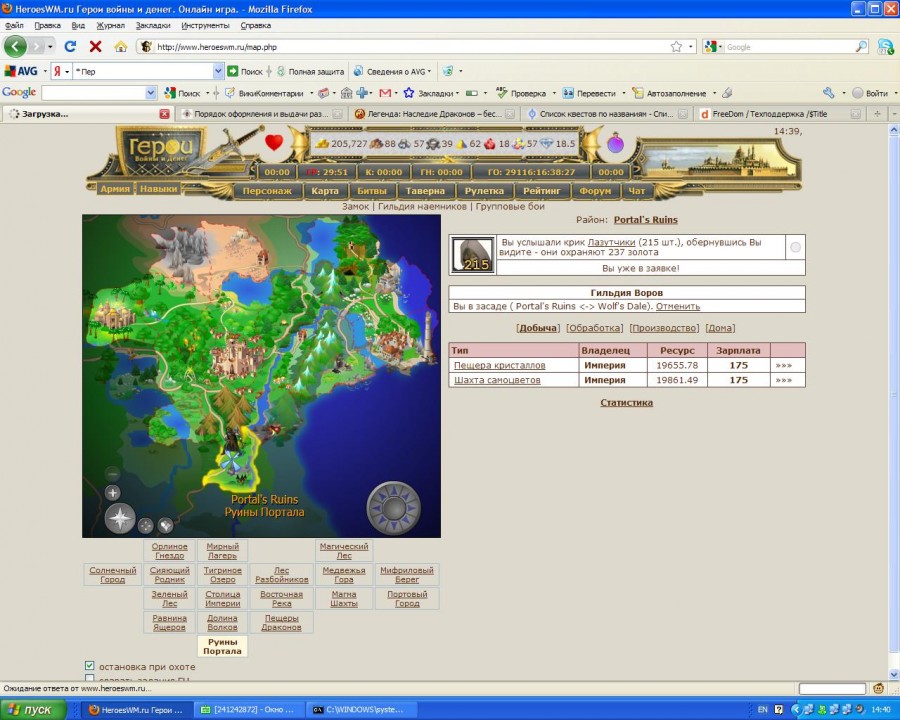Image resolution: width=900 pixels, height=720 pixels.
Task: Select the radio button beside hunt message
Action: tap(795, 247)
